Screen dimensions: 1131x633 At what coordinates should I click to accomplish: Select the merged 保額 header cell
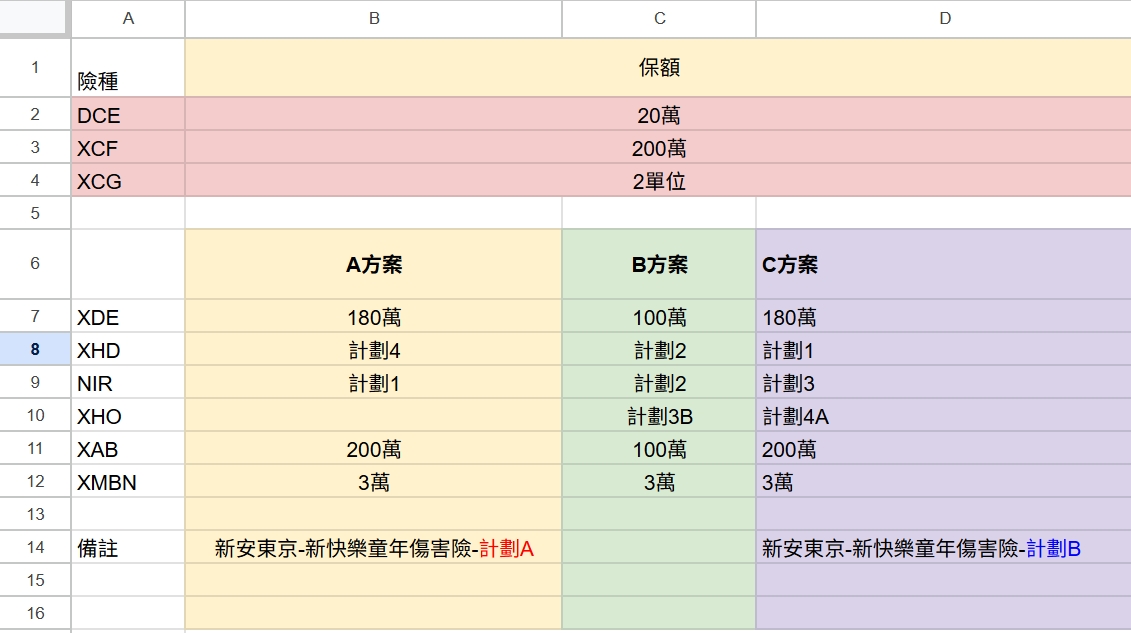tap(658, 68)
